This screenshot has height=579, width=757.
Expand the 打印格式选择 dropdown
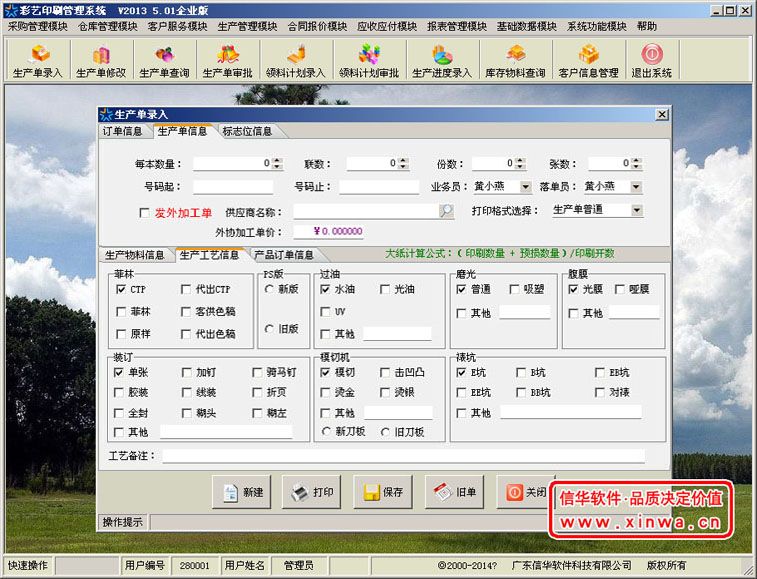pos(637,211)
